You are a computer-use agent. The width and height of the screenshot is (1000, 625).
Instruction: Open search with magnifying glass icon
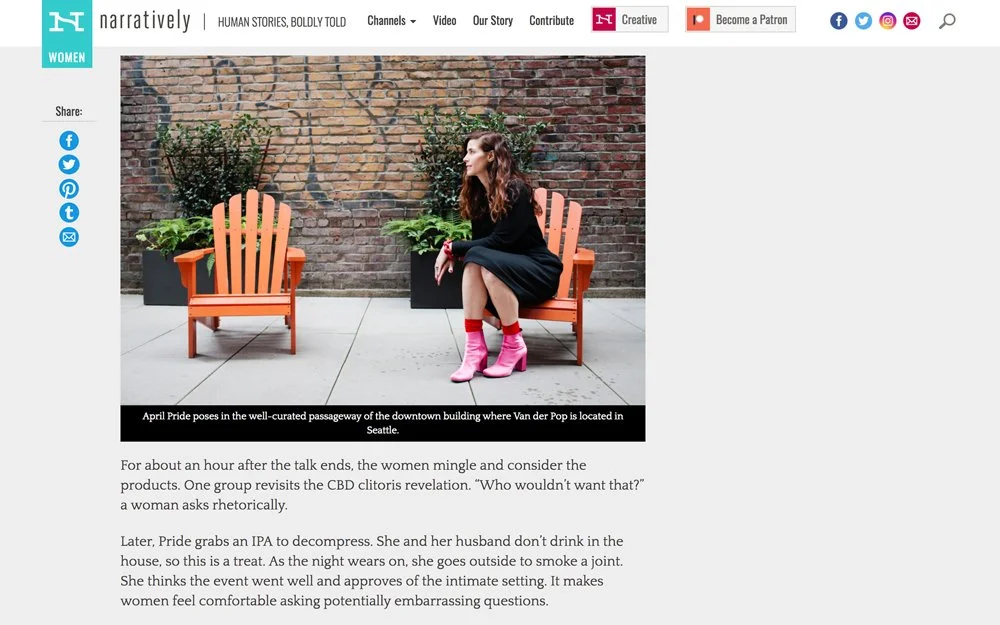pos(947,21)
